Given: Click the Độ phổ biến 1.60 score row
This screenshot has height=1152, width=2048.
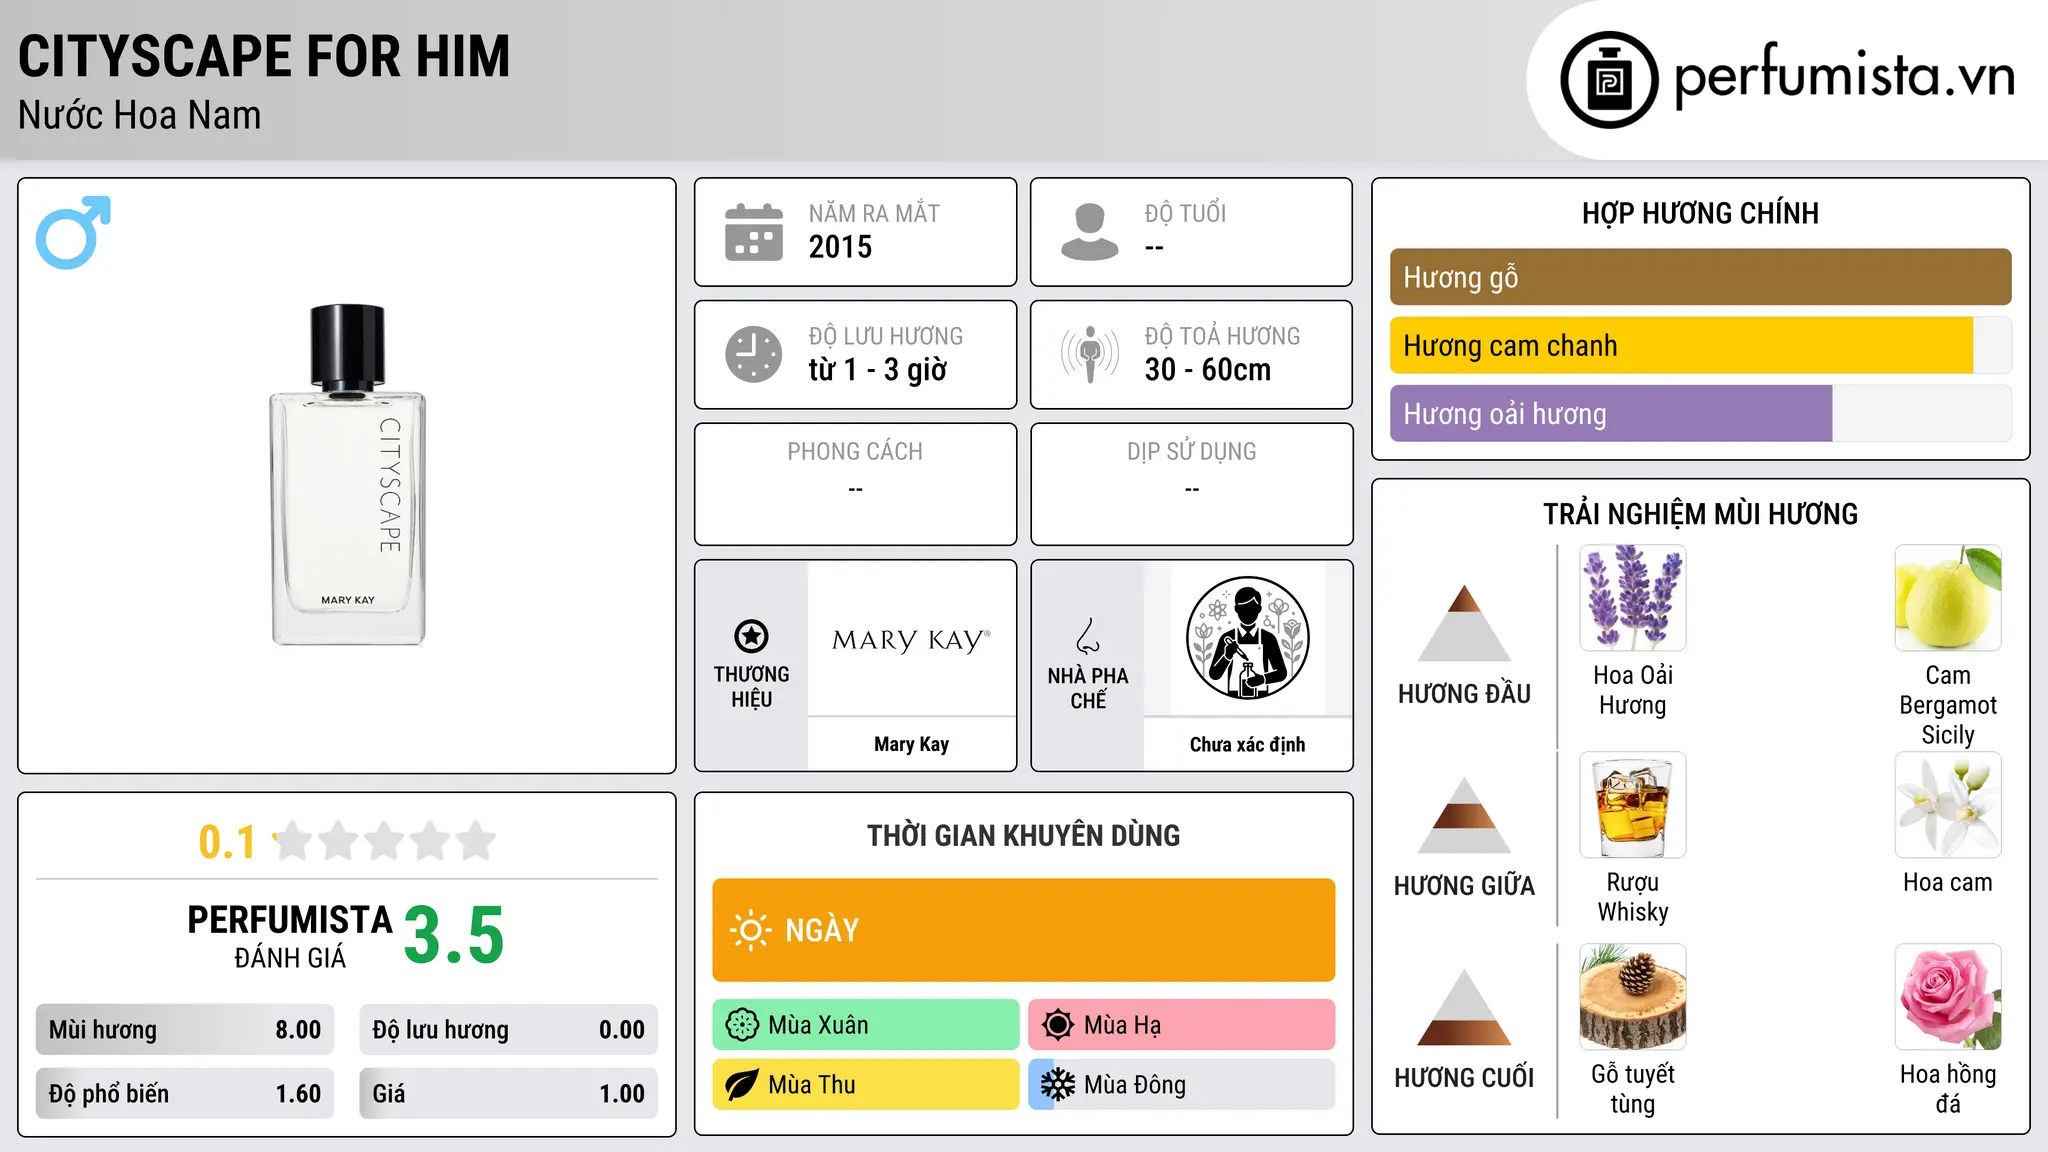Looking at the screenshot, I should (185, 1094).
